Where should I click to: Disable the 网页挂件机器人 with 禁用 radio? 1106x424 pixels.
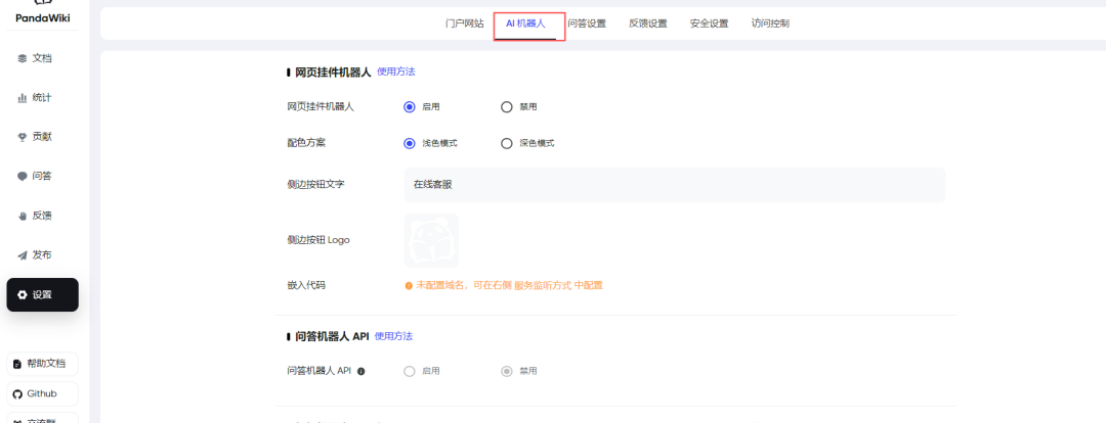click(507, 106)
